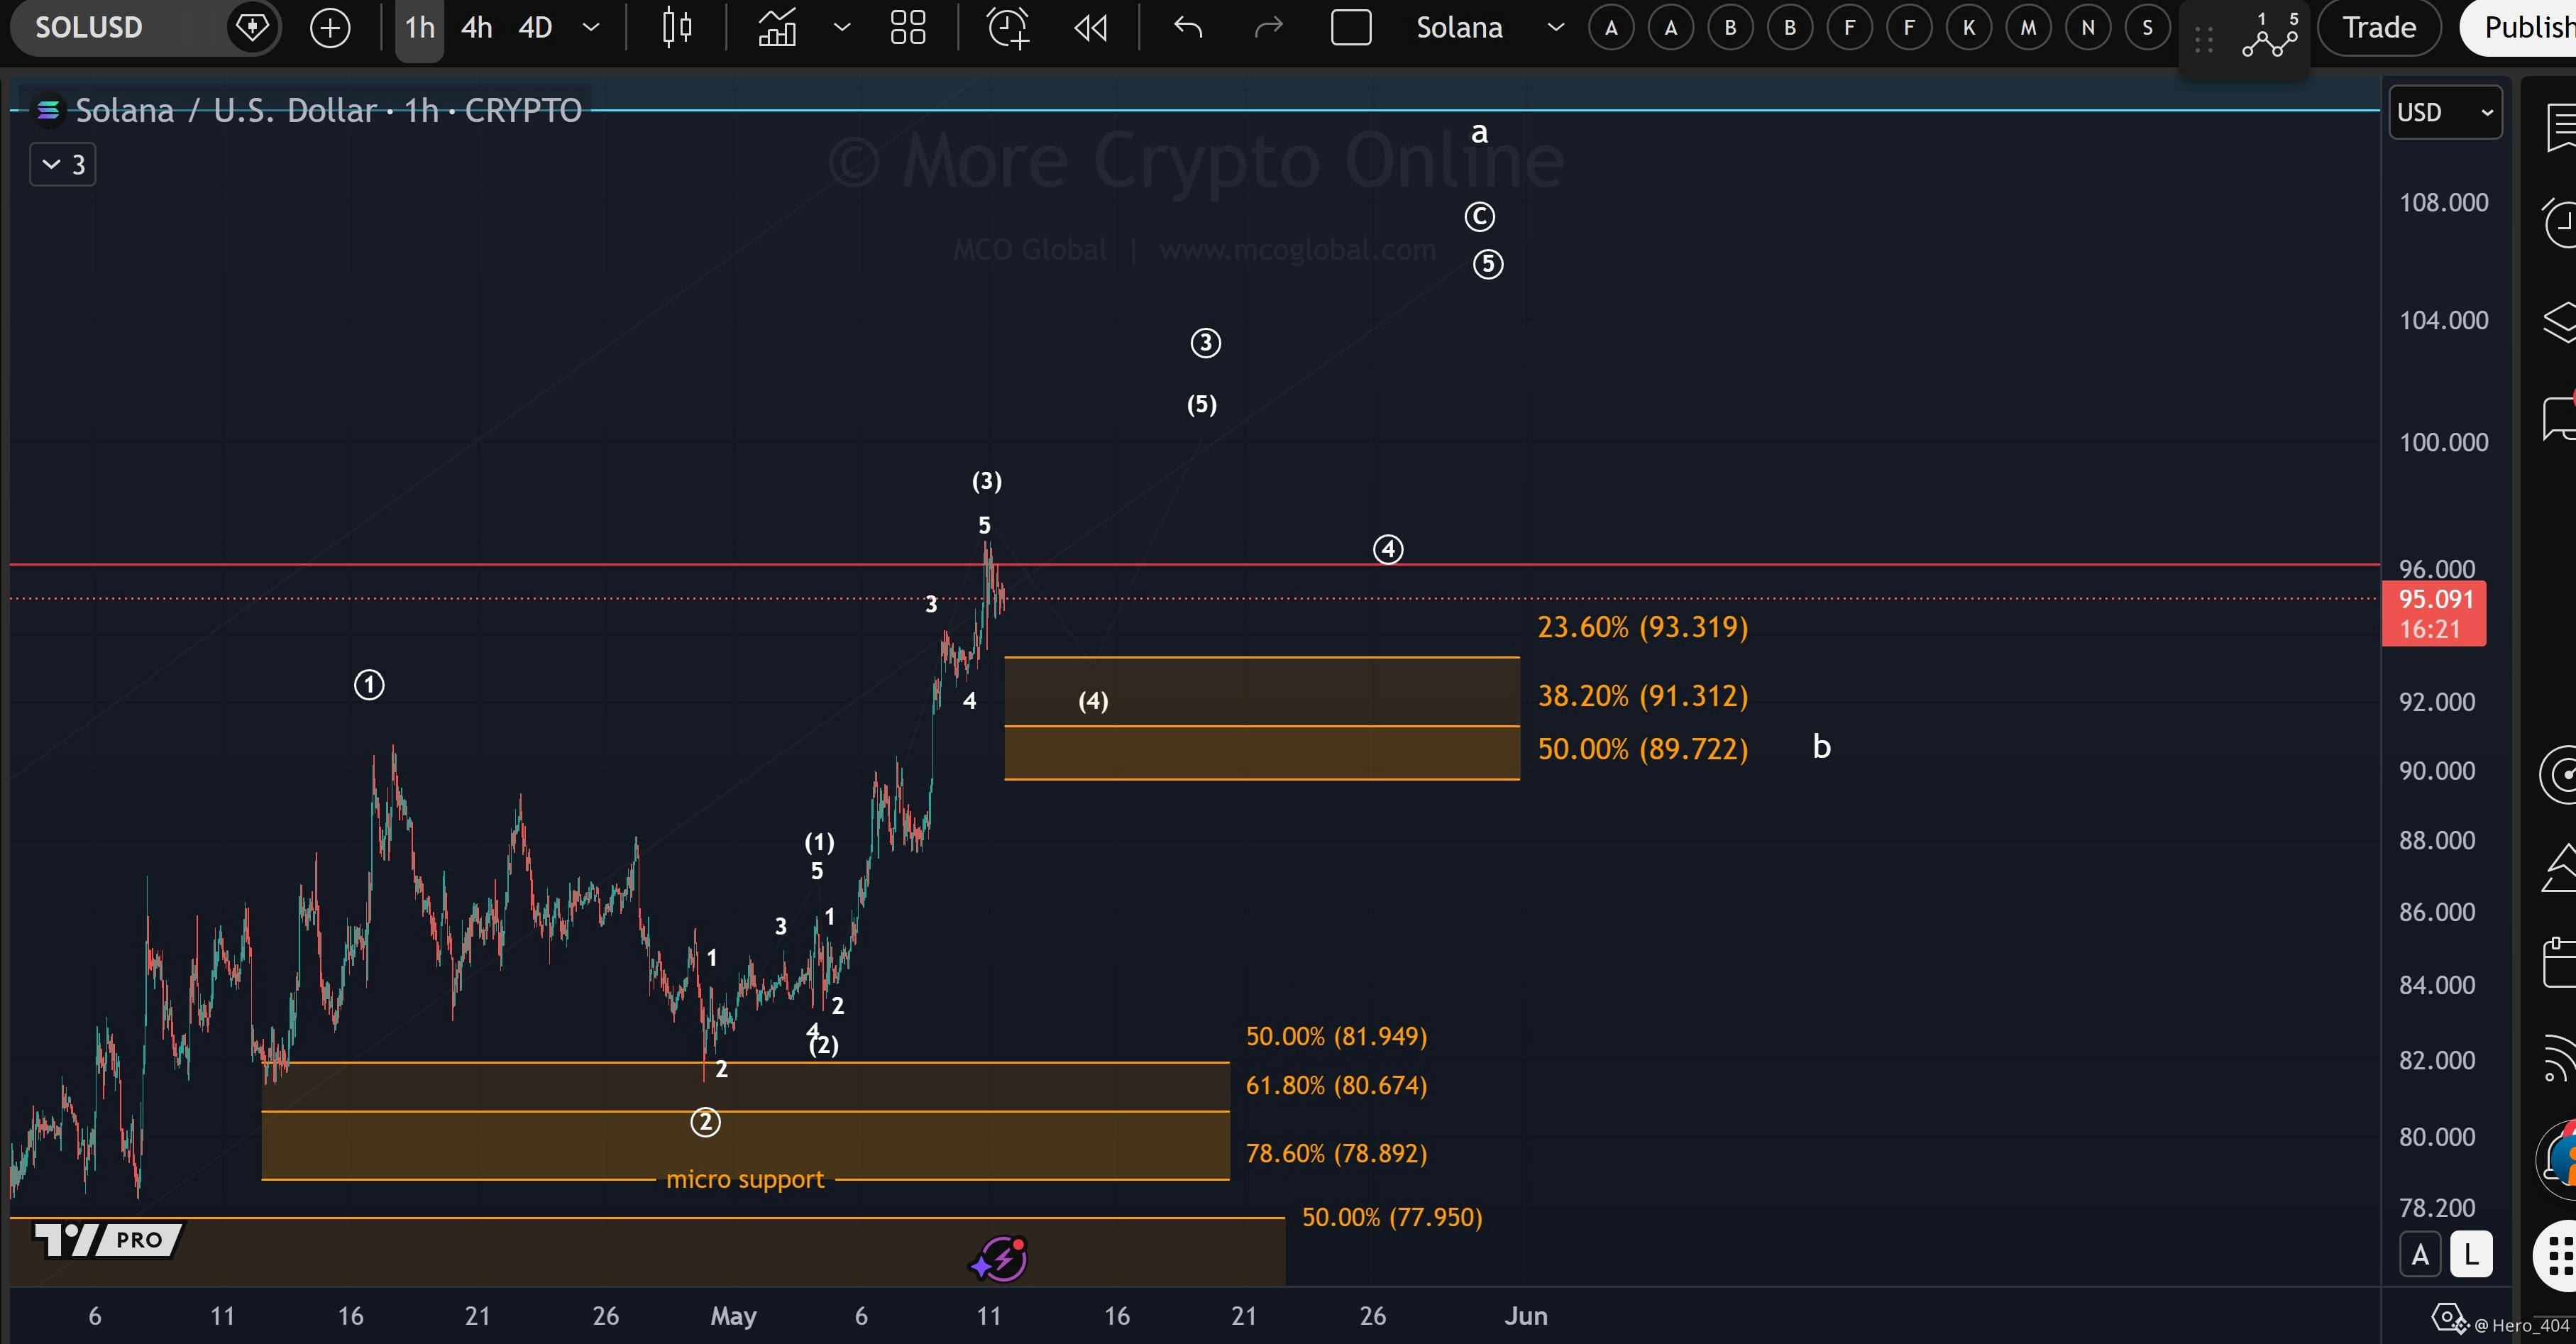Viewport: 2576px width, 1344px height.
Task: Add a compare symbol with plus icon
Action: (x=330, y=27)
